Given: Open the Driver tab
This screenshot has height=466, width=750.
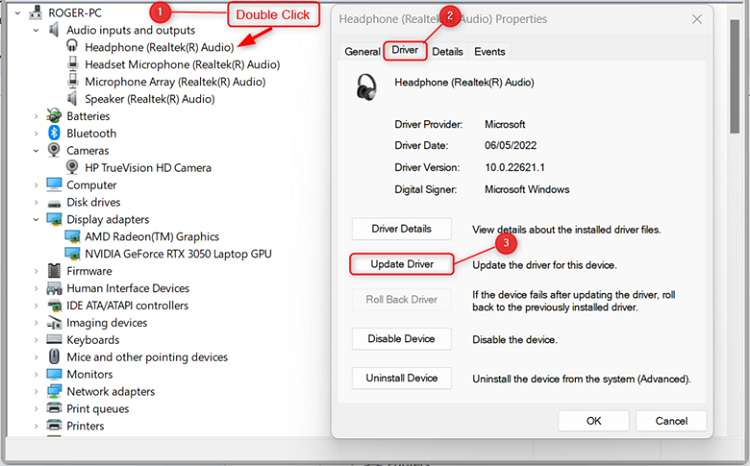Looking at the screenshot, I should [x=405, y=50].
